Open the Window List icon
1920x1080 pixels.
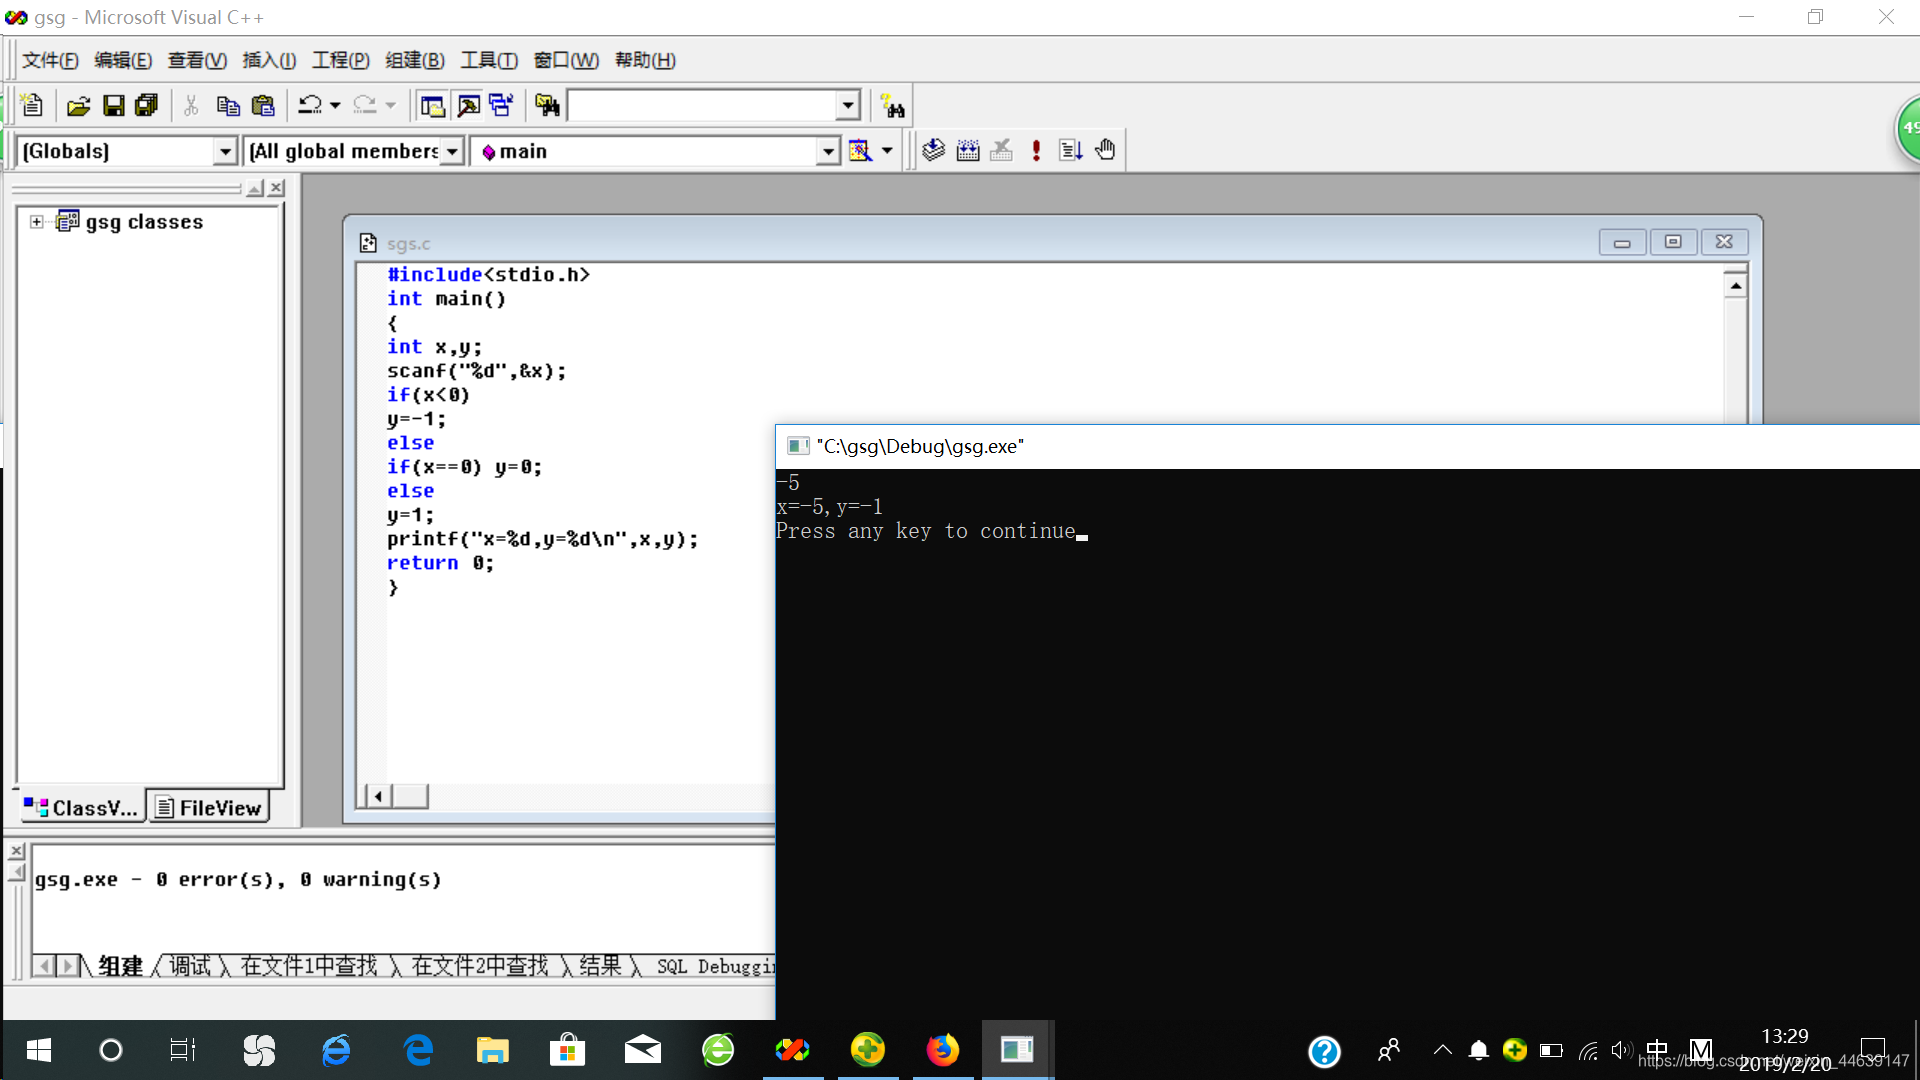point(501,105)
